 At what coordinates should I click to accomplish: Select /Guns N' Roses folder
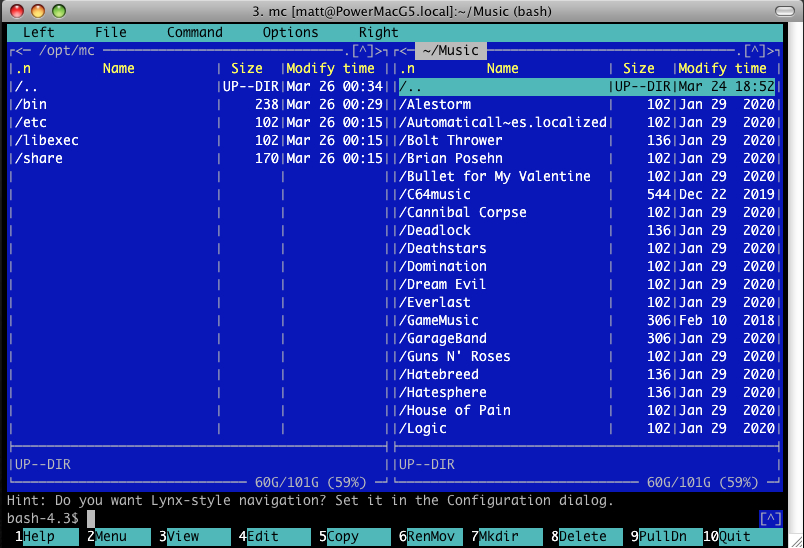(x=587, y=356)
